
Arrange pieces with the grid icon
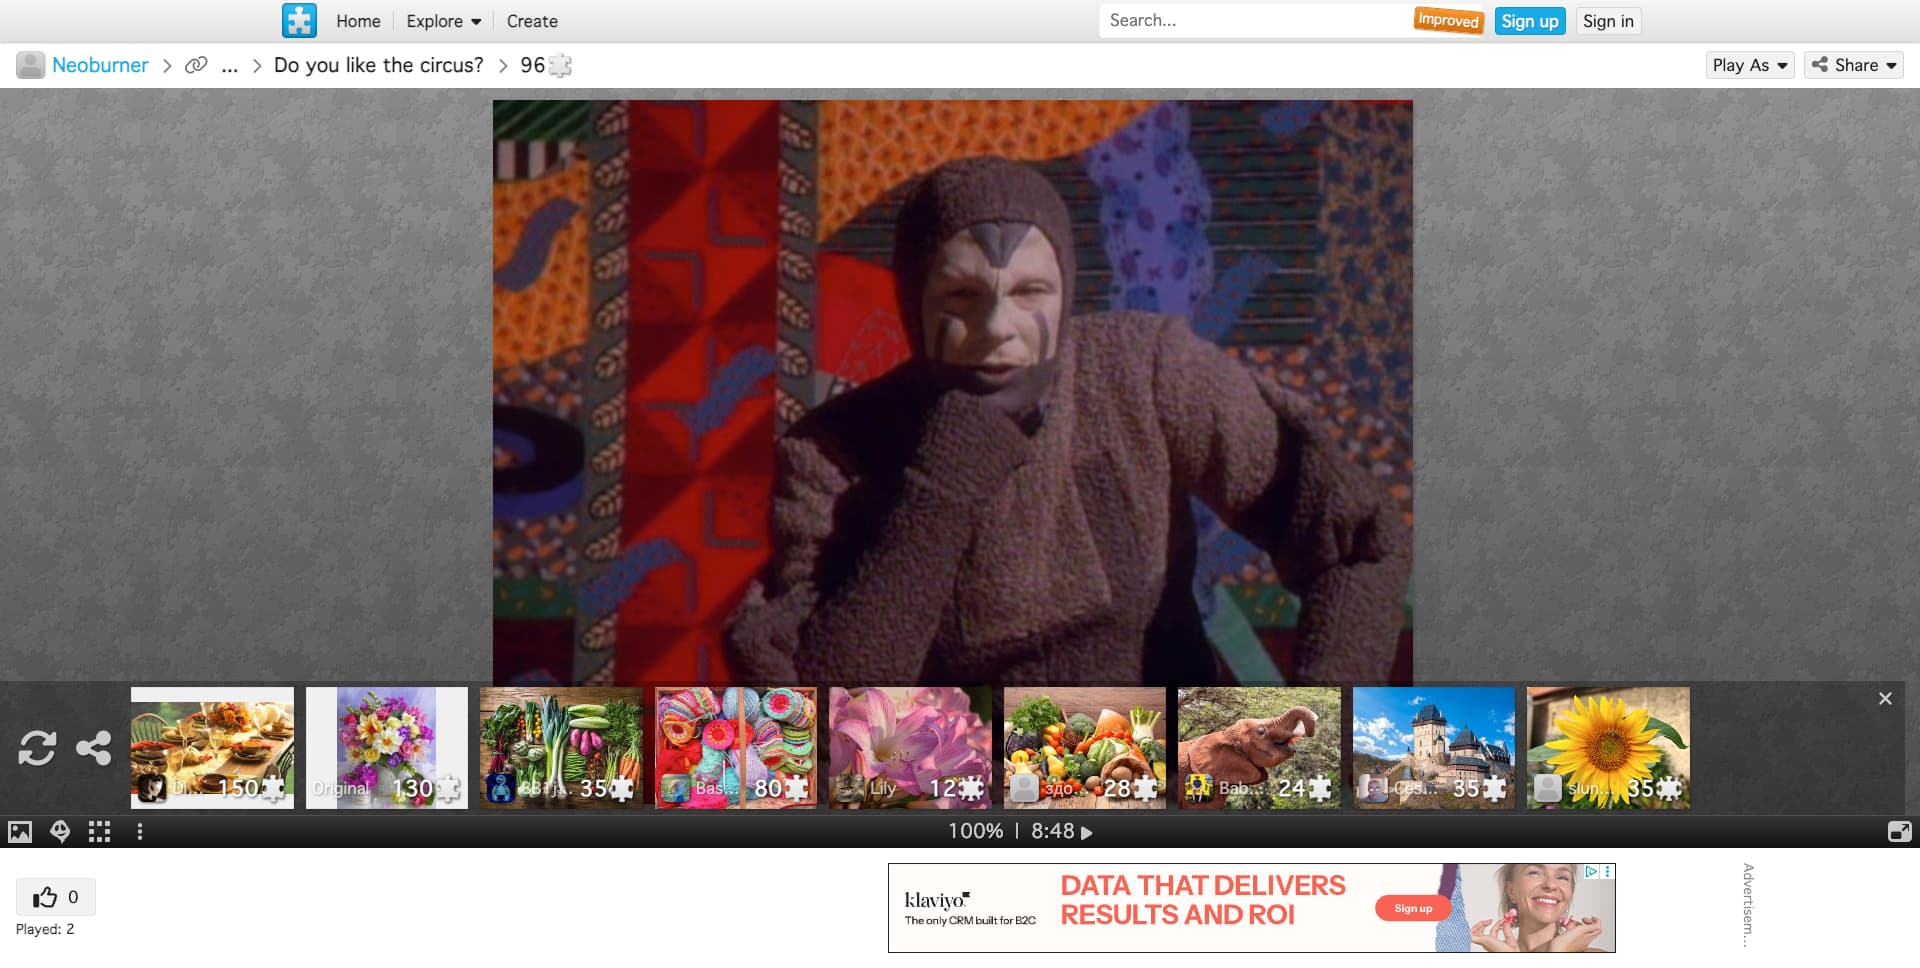(99, 832)
